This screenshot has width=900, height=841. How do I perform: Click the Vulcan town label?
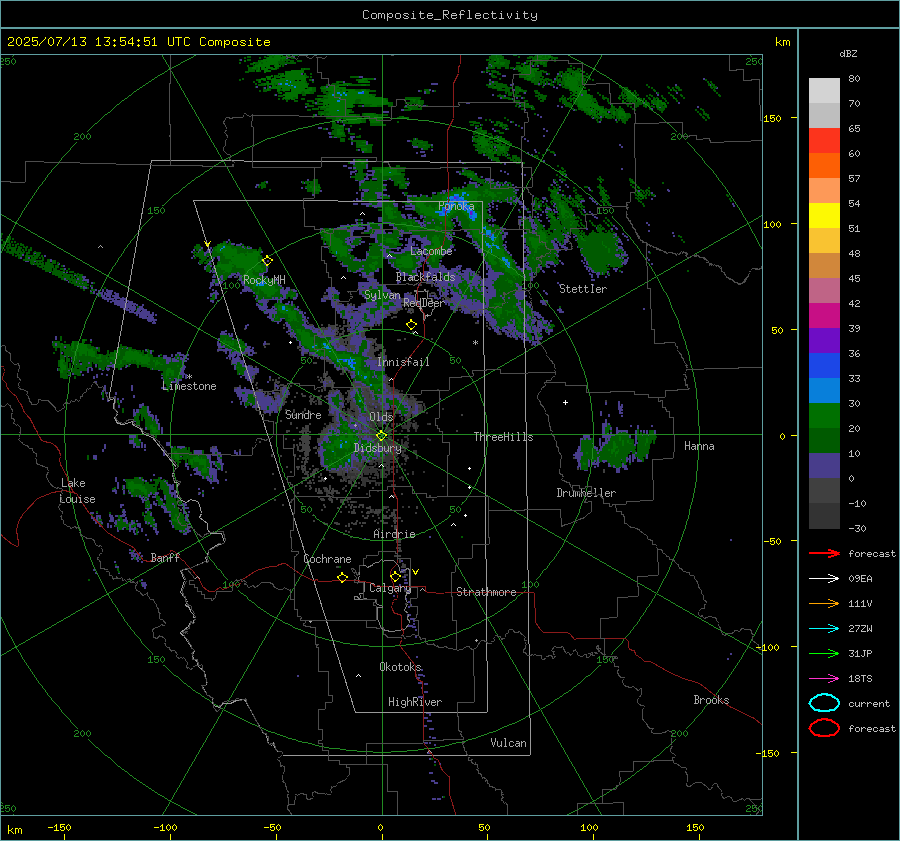point(509,743)
